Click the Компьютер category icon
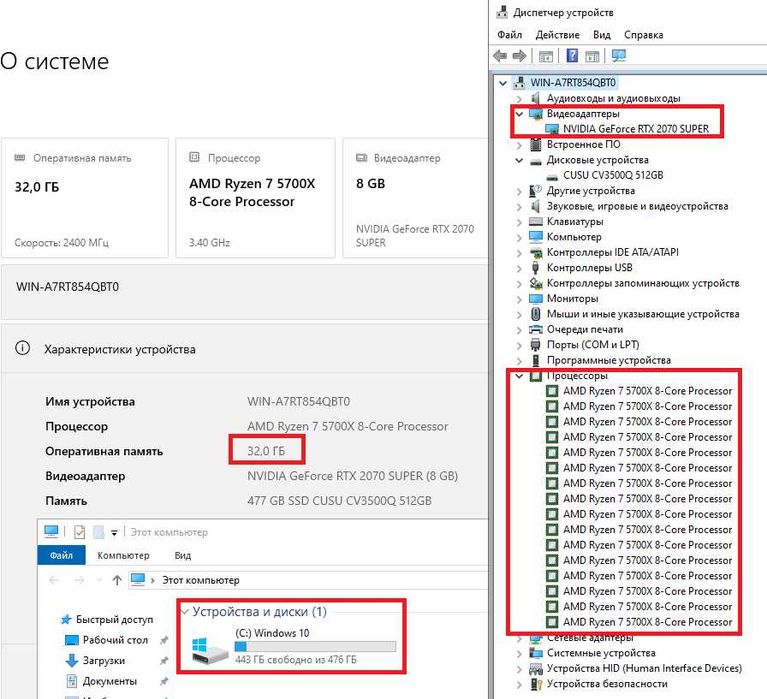 pos(536,237)
